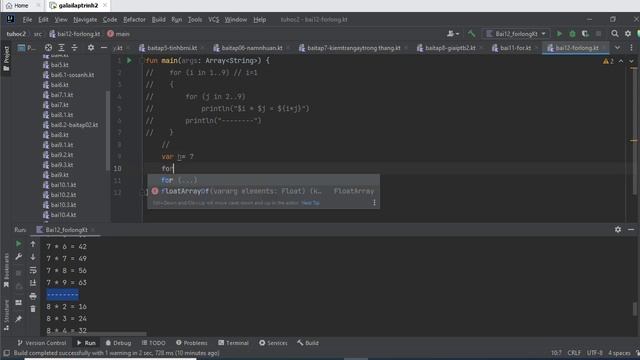Open Run panel settings gear

point(618,230)
